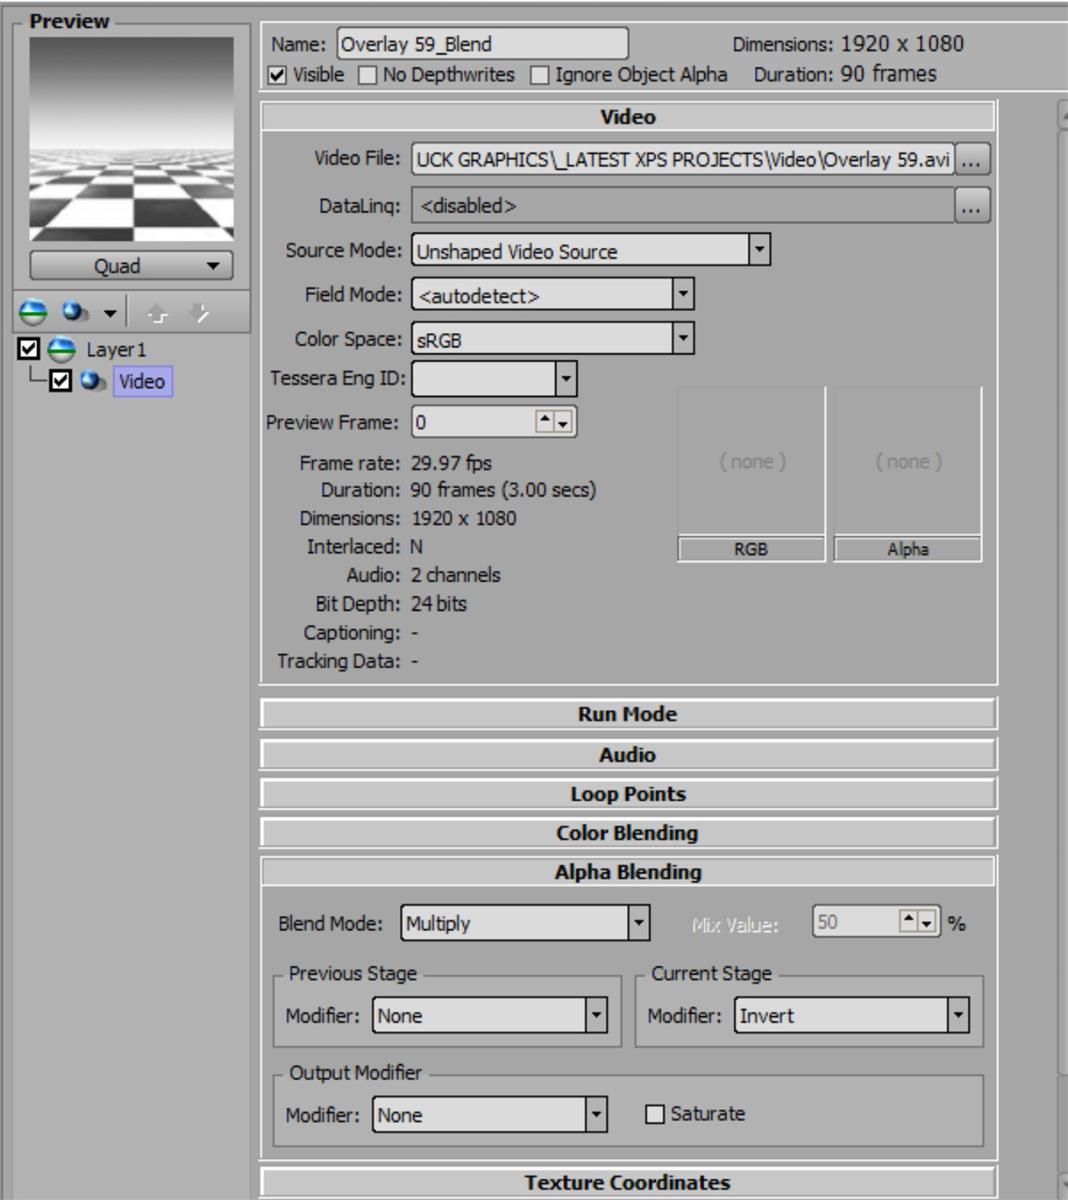Enable the No Depthwrites checkbox
The height and width of the screenshot is (1200, 1068).
point(368,75)
